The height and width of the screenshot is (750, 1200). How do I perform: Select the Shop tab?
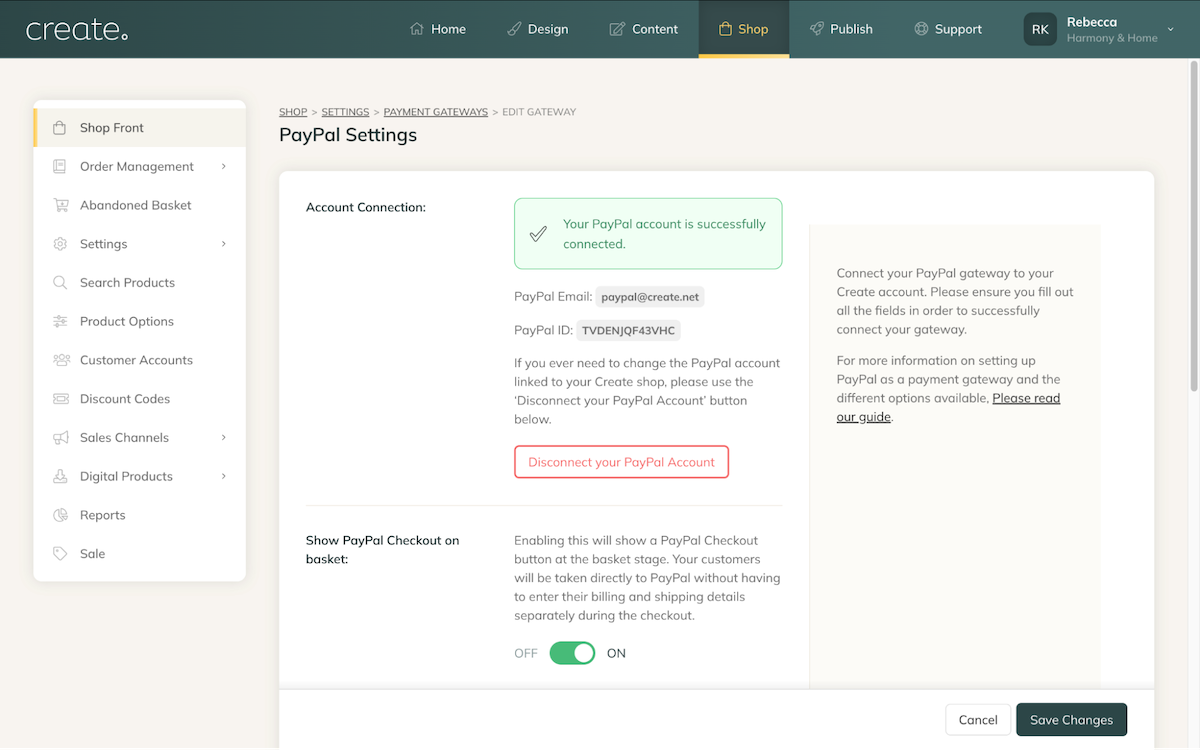click(x=744, y=29)
